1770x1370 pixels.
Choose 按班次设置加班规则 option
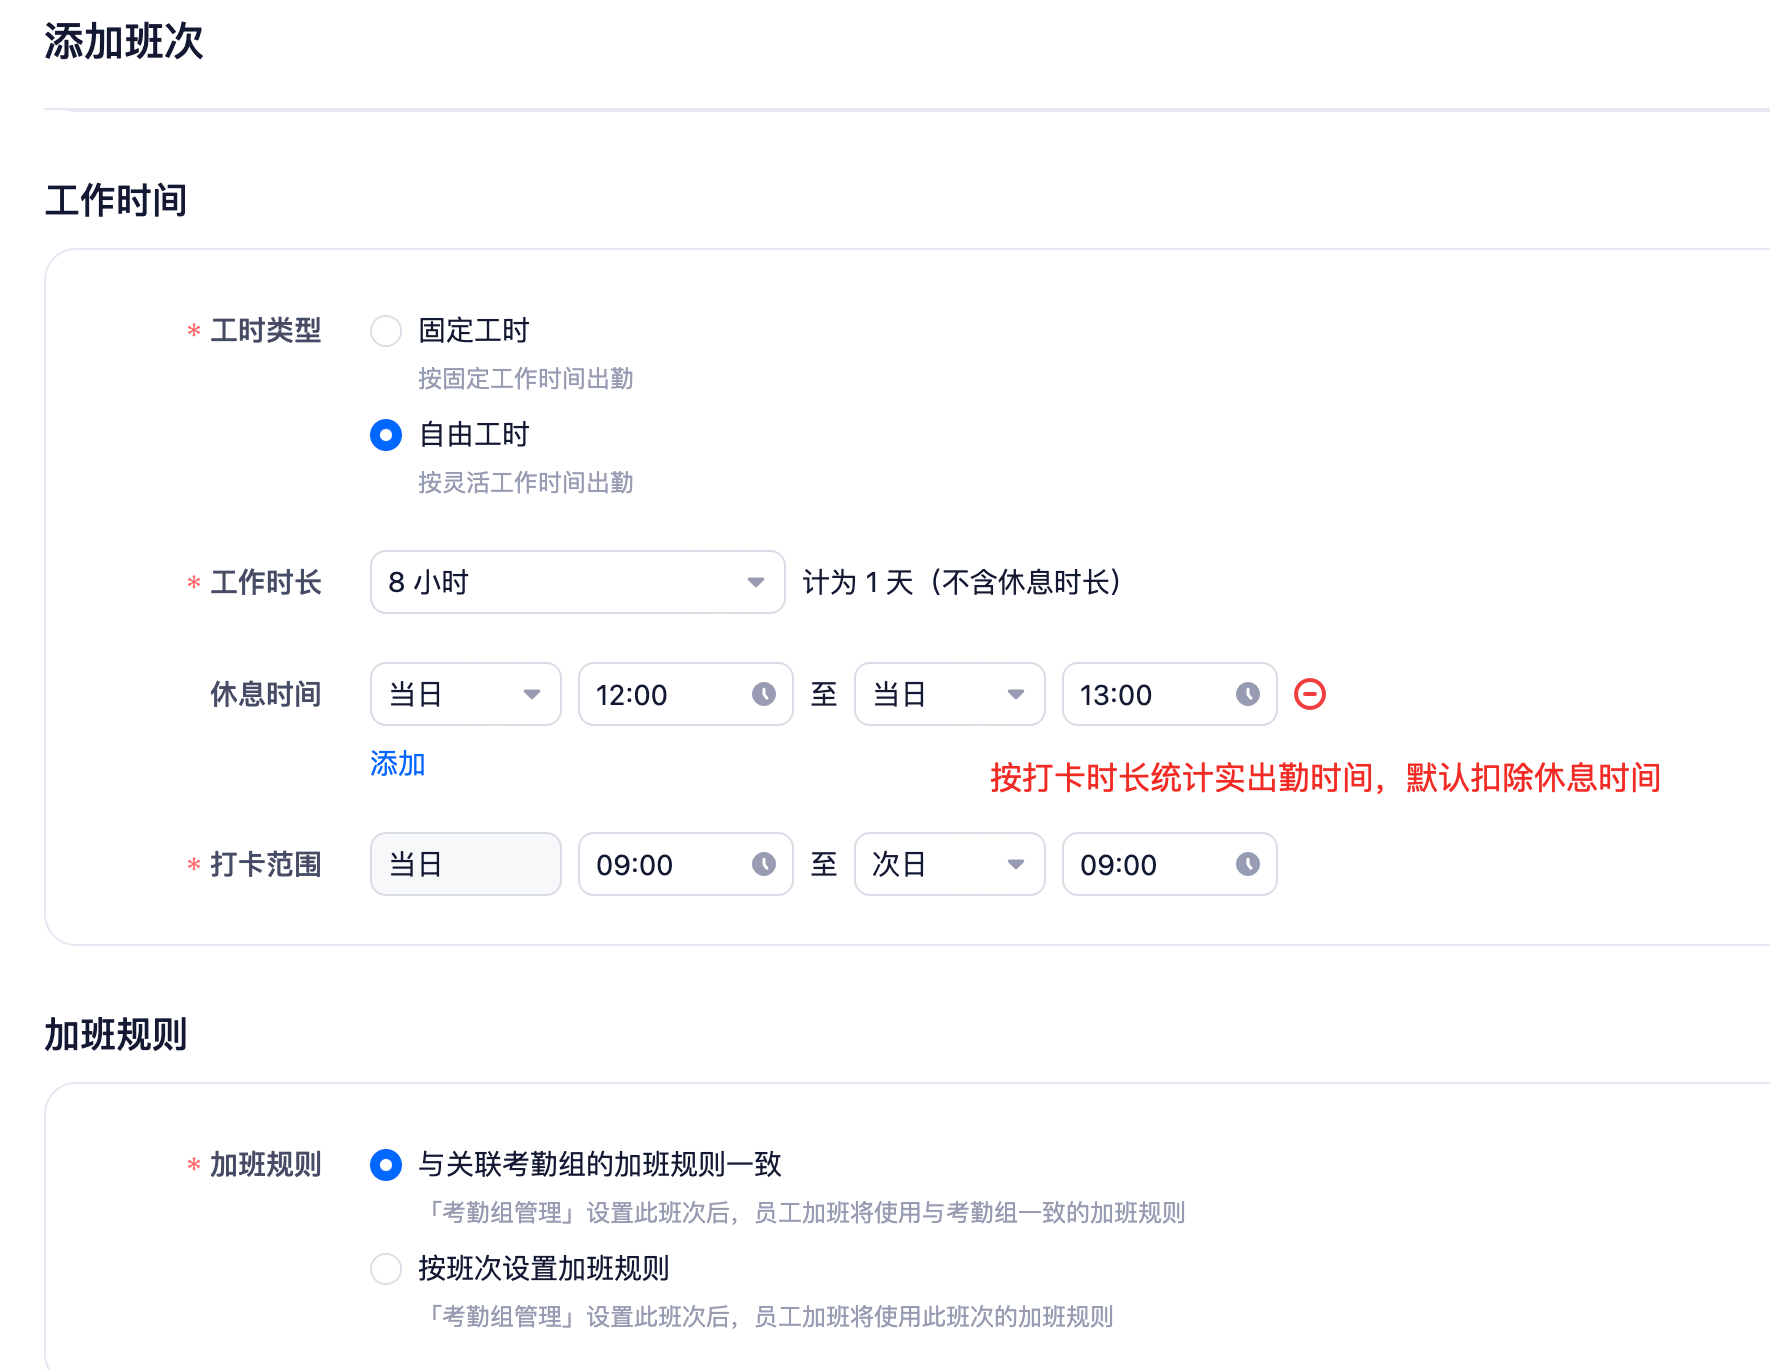click(x=386, y=1269)
